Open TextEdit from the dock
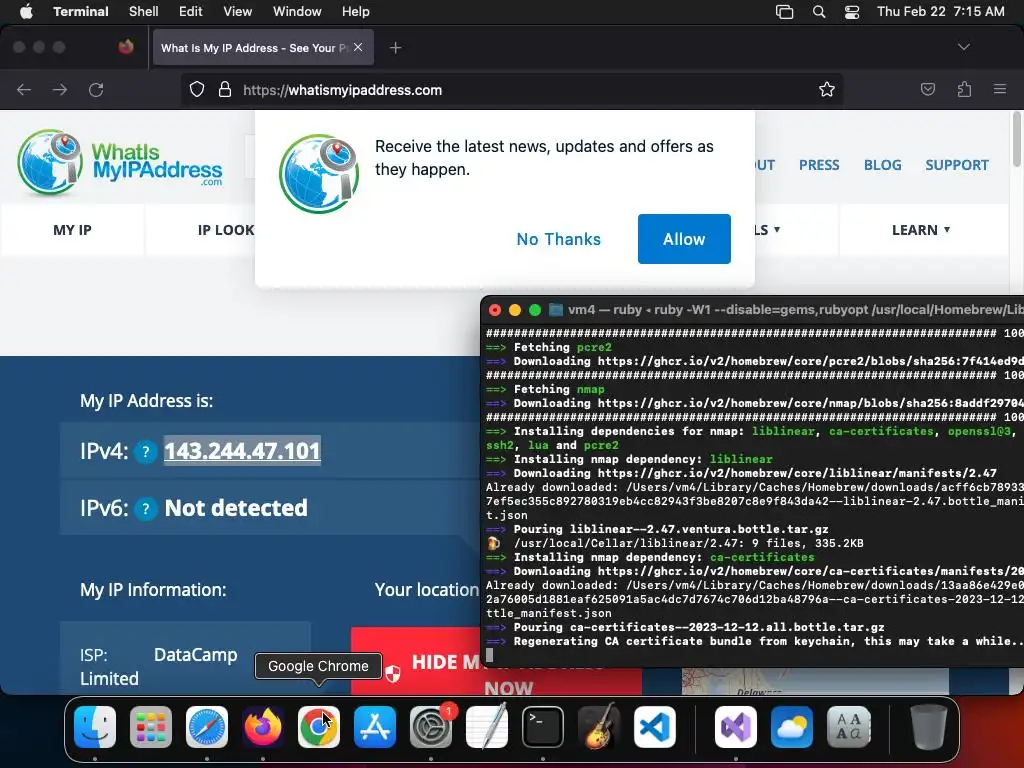Viewport: 1024px width, 768px height. 487,727
